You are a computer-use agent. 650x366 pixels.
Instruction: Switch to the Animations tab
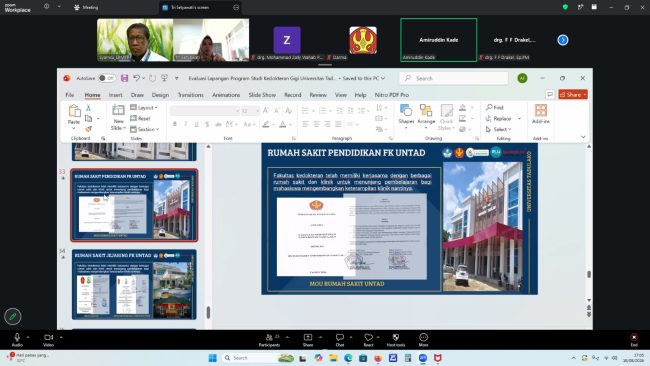(x=226, y=95)
